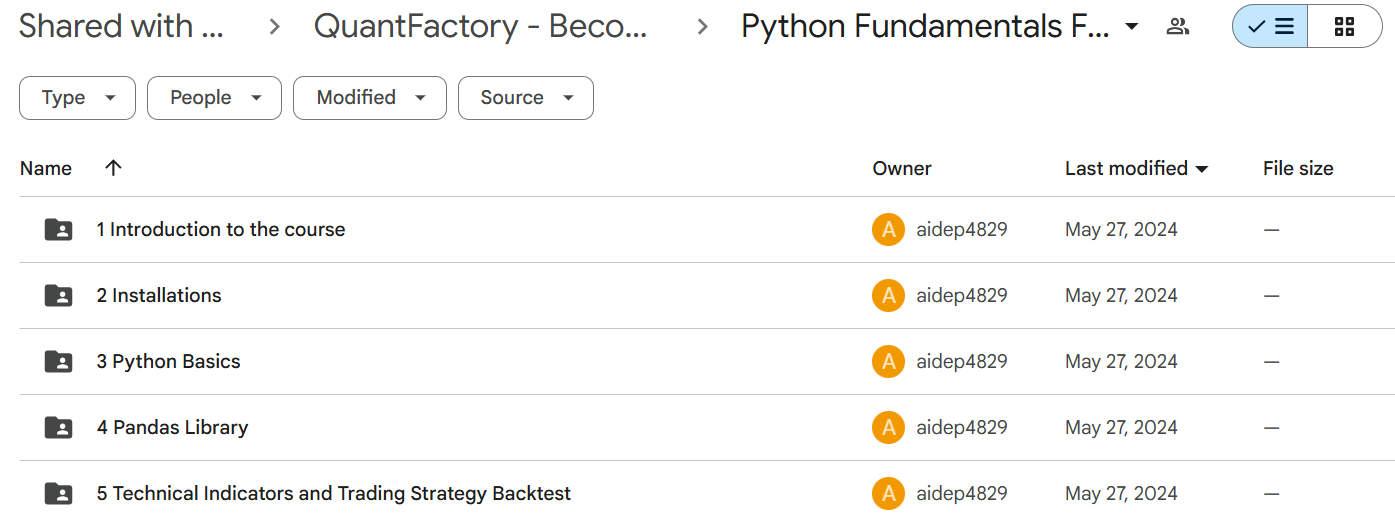The width and height of the screenshot is (1395, 524).
Task: Open Python Fundamentals folder options dropdown arrow
Action: 1132,27
